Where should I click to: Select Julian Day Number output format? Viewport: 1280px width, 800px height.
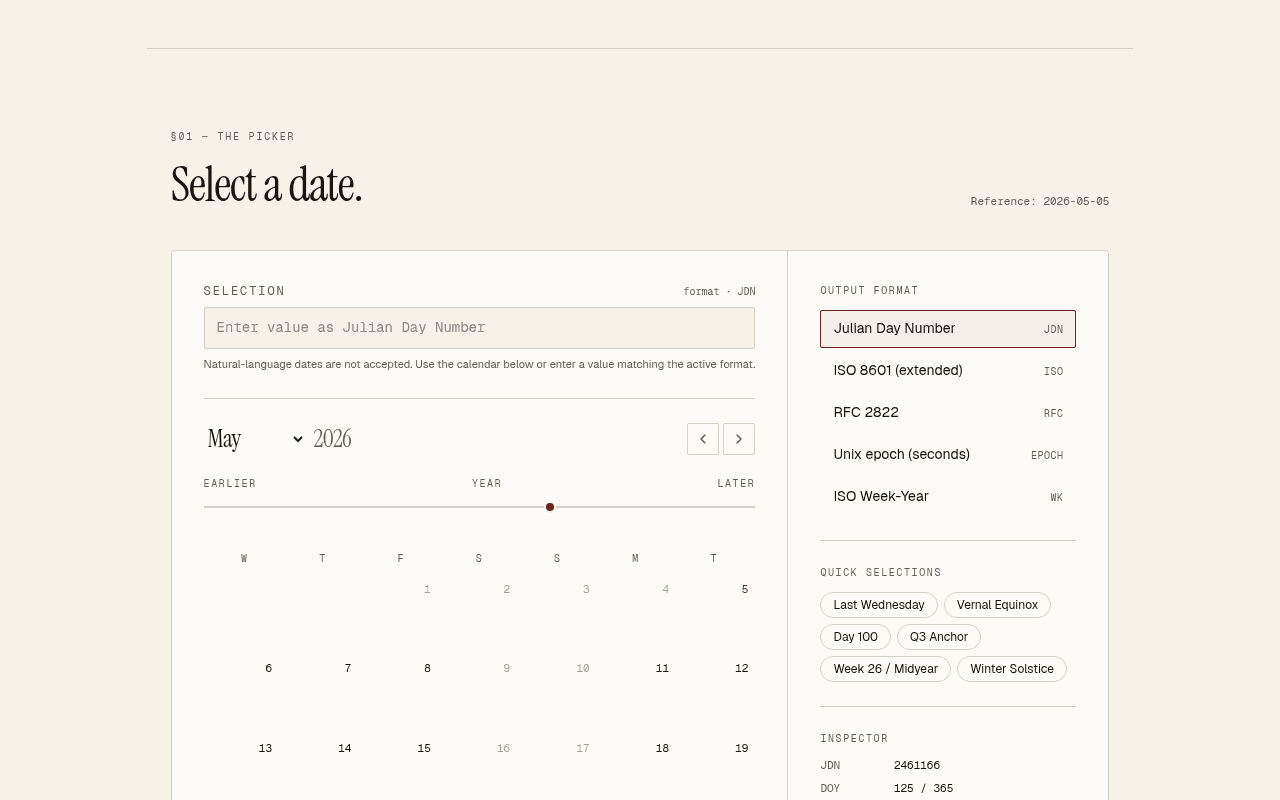[x=948, y=329]
